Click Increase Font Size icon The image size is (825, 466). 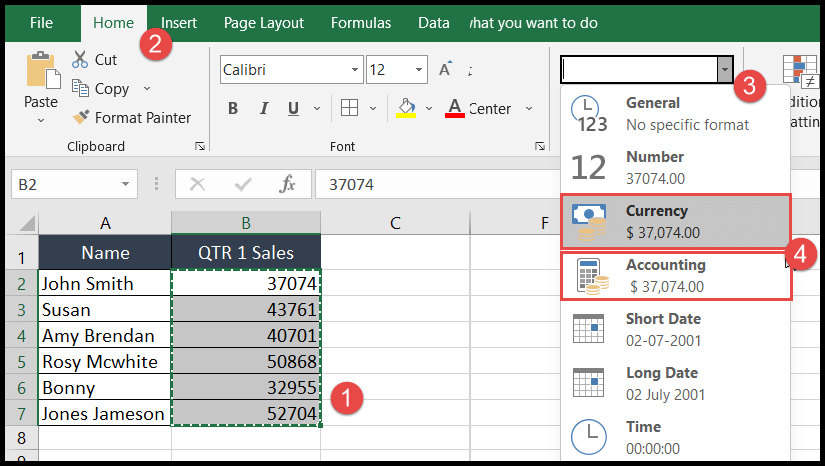coord(445,69)
